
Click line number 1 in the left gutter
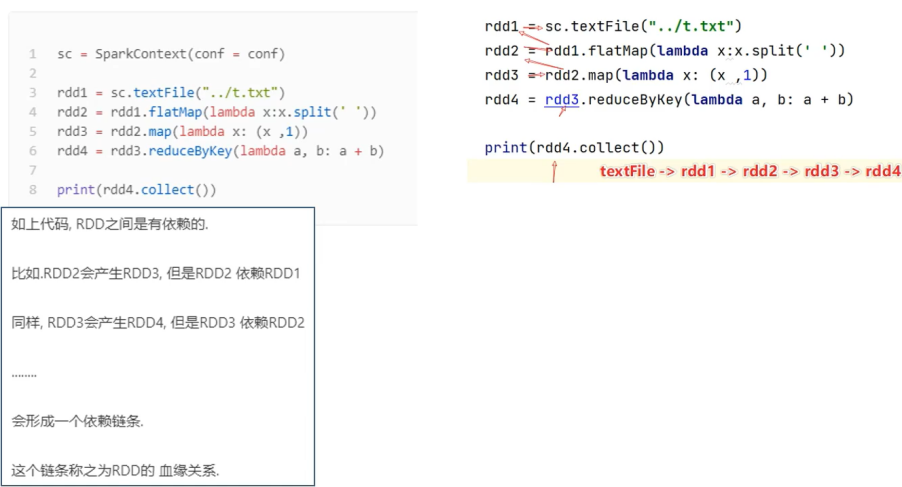coord(33,54)
